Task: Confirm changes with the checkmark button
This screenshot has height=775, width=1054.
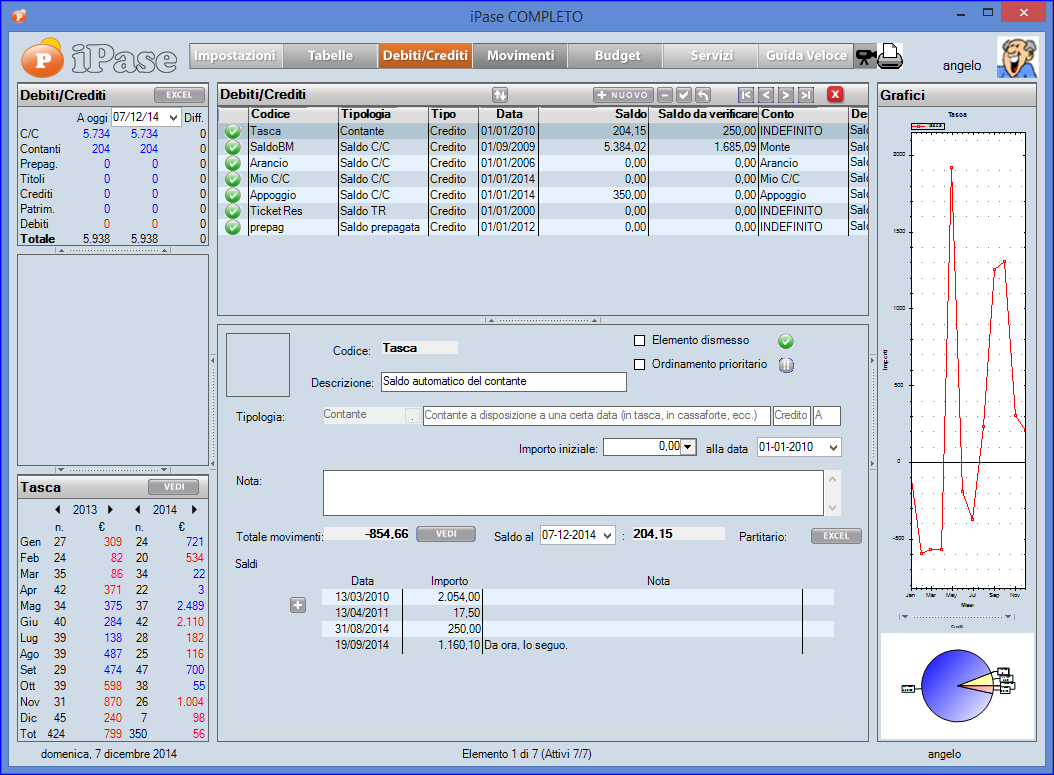Action: point(684,95)
